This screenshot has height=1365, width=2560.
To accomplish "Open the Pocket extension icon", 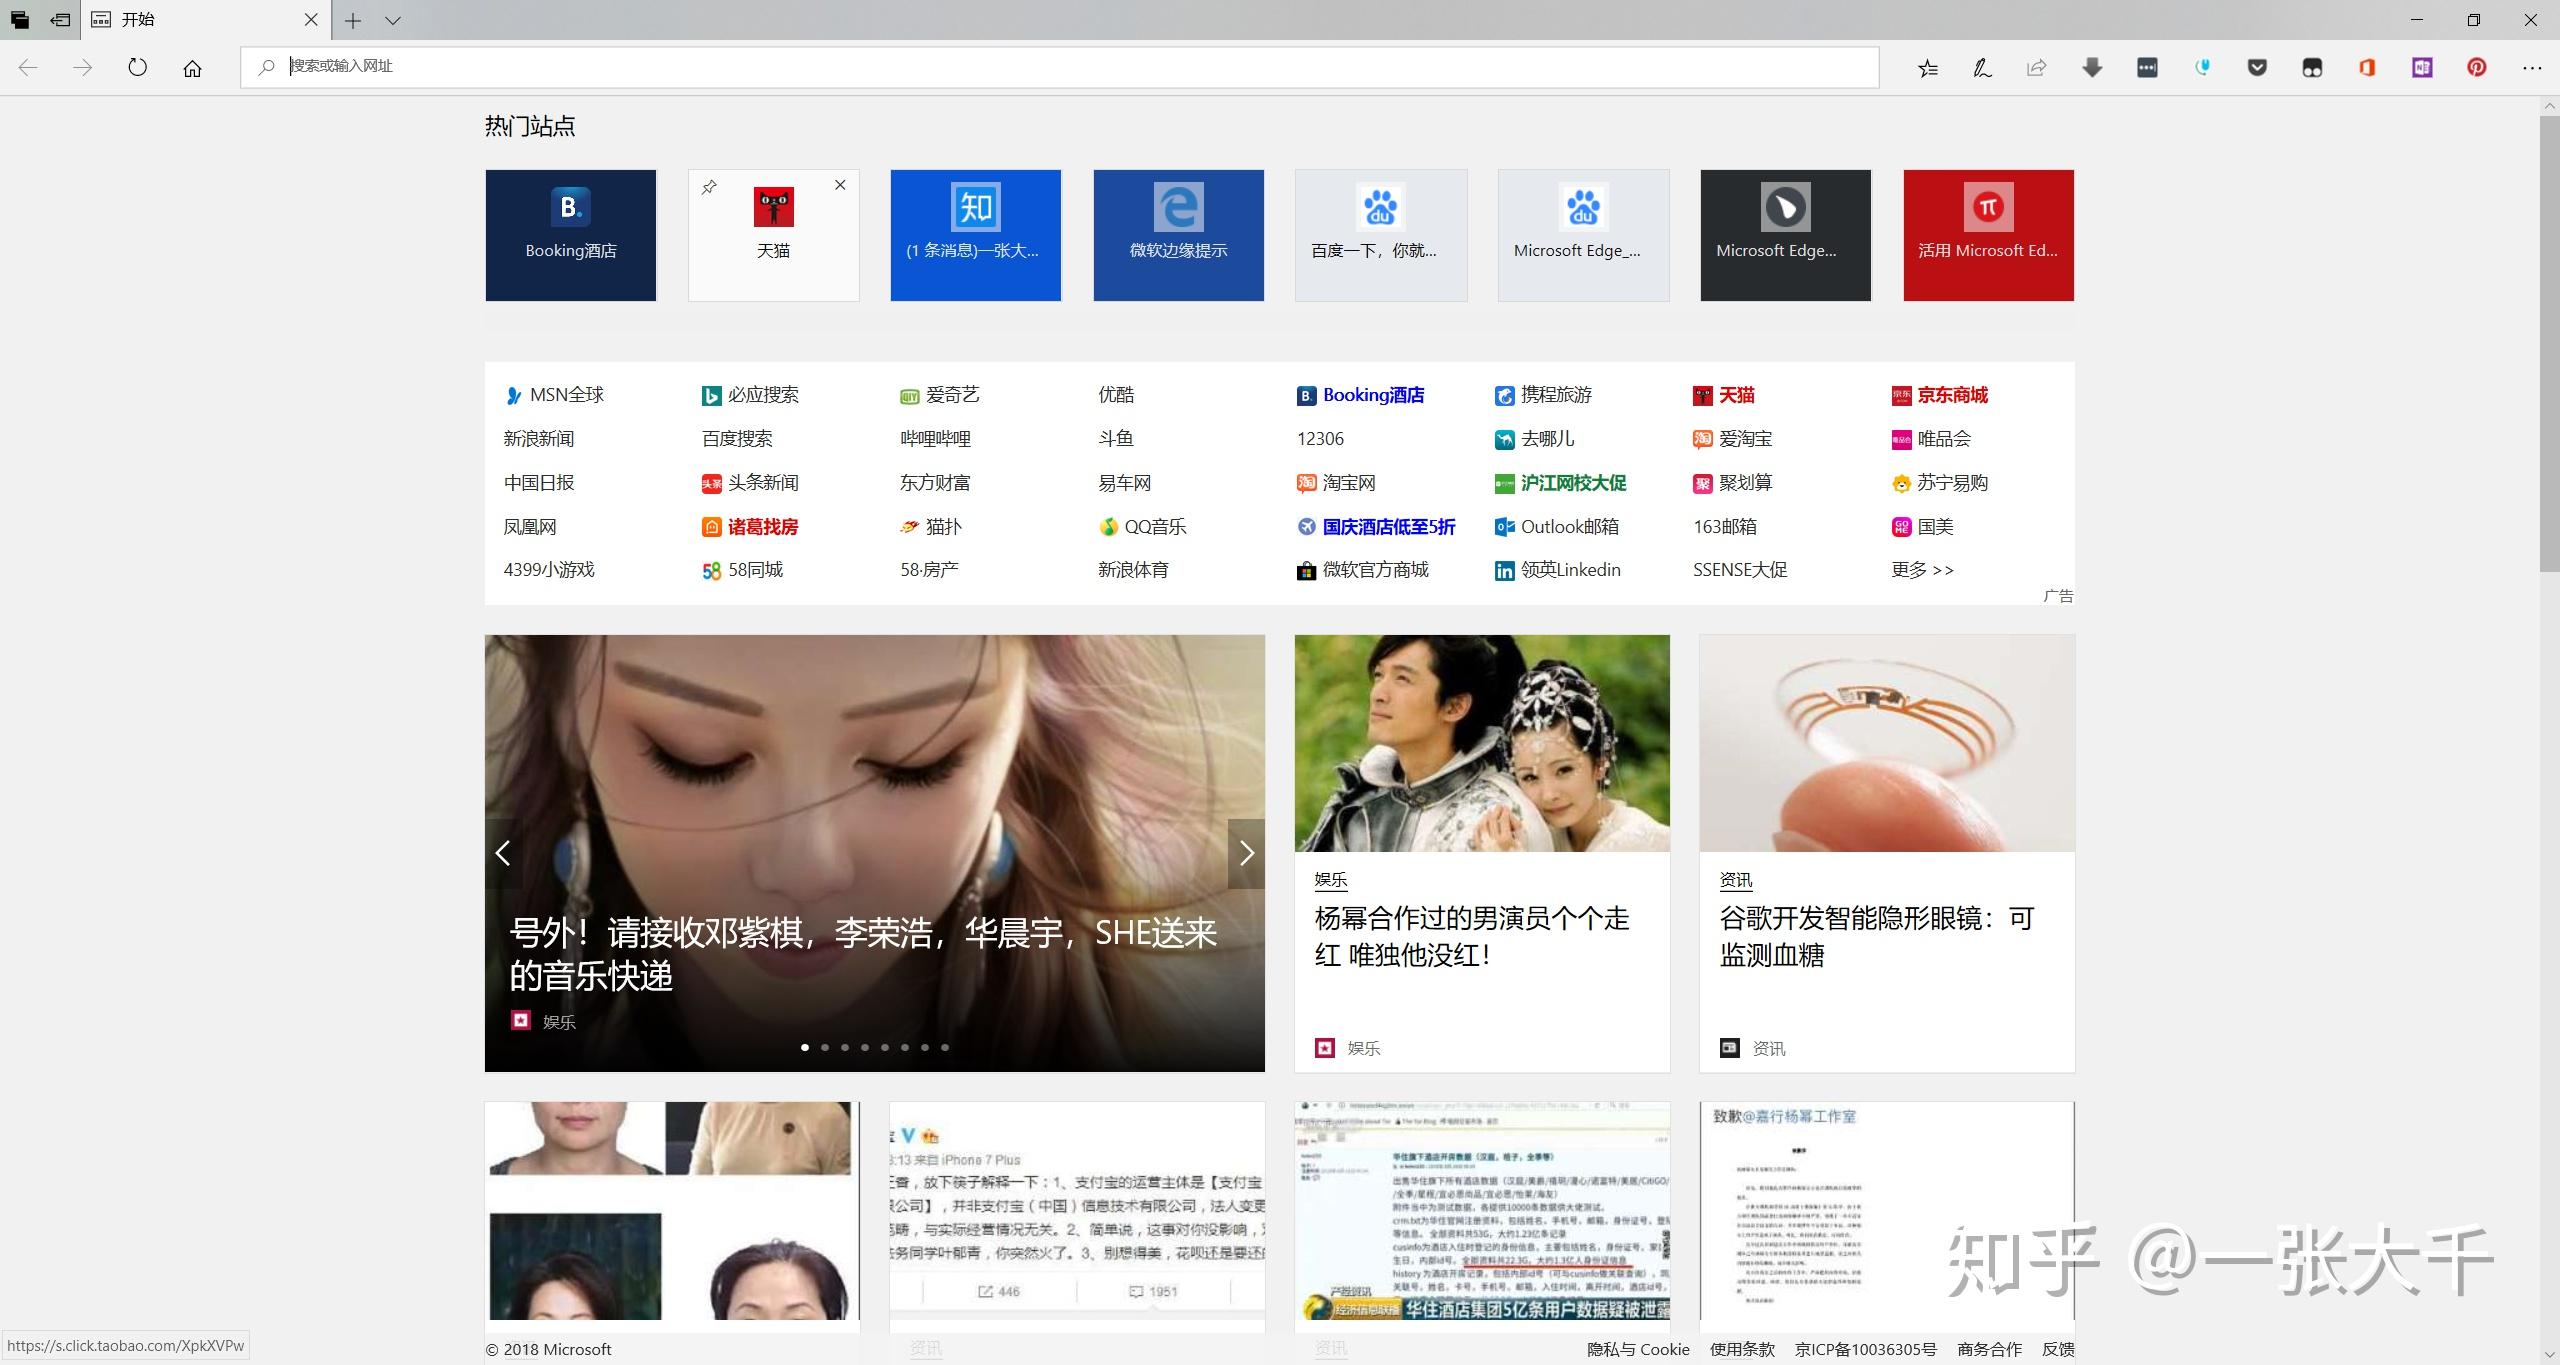I will click(x=2257, y=68).
